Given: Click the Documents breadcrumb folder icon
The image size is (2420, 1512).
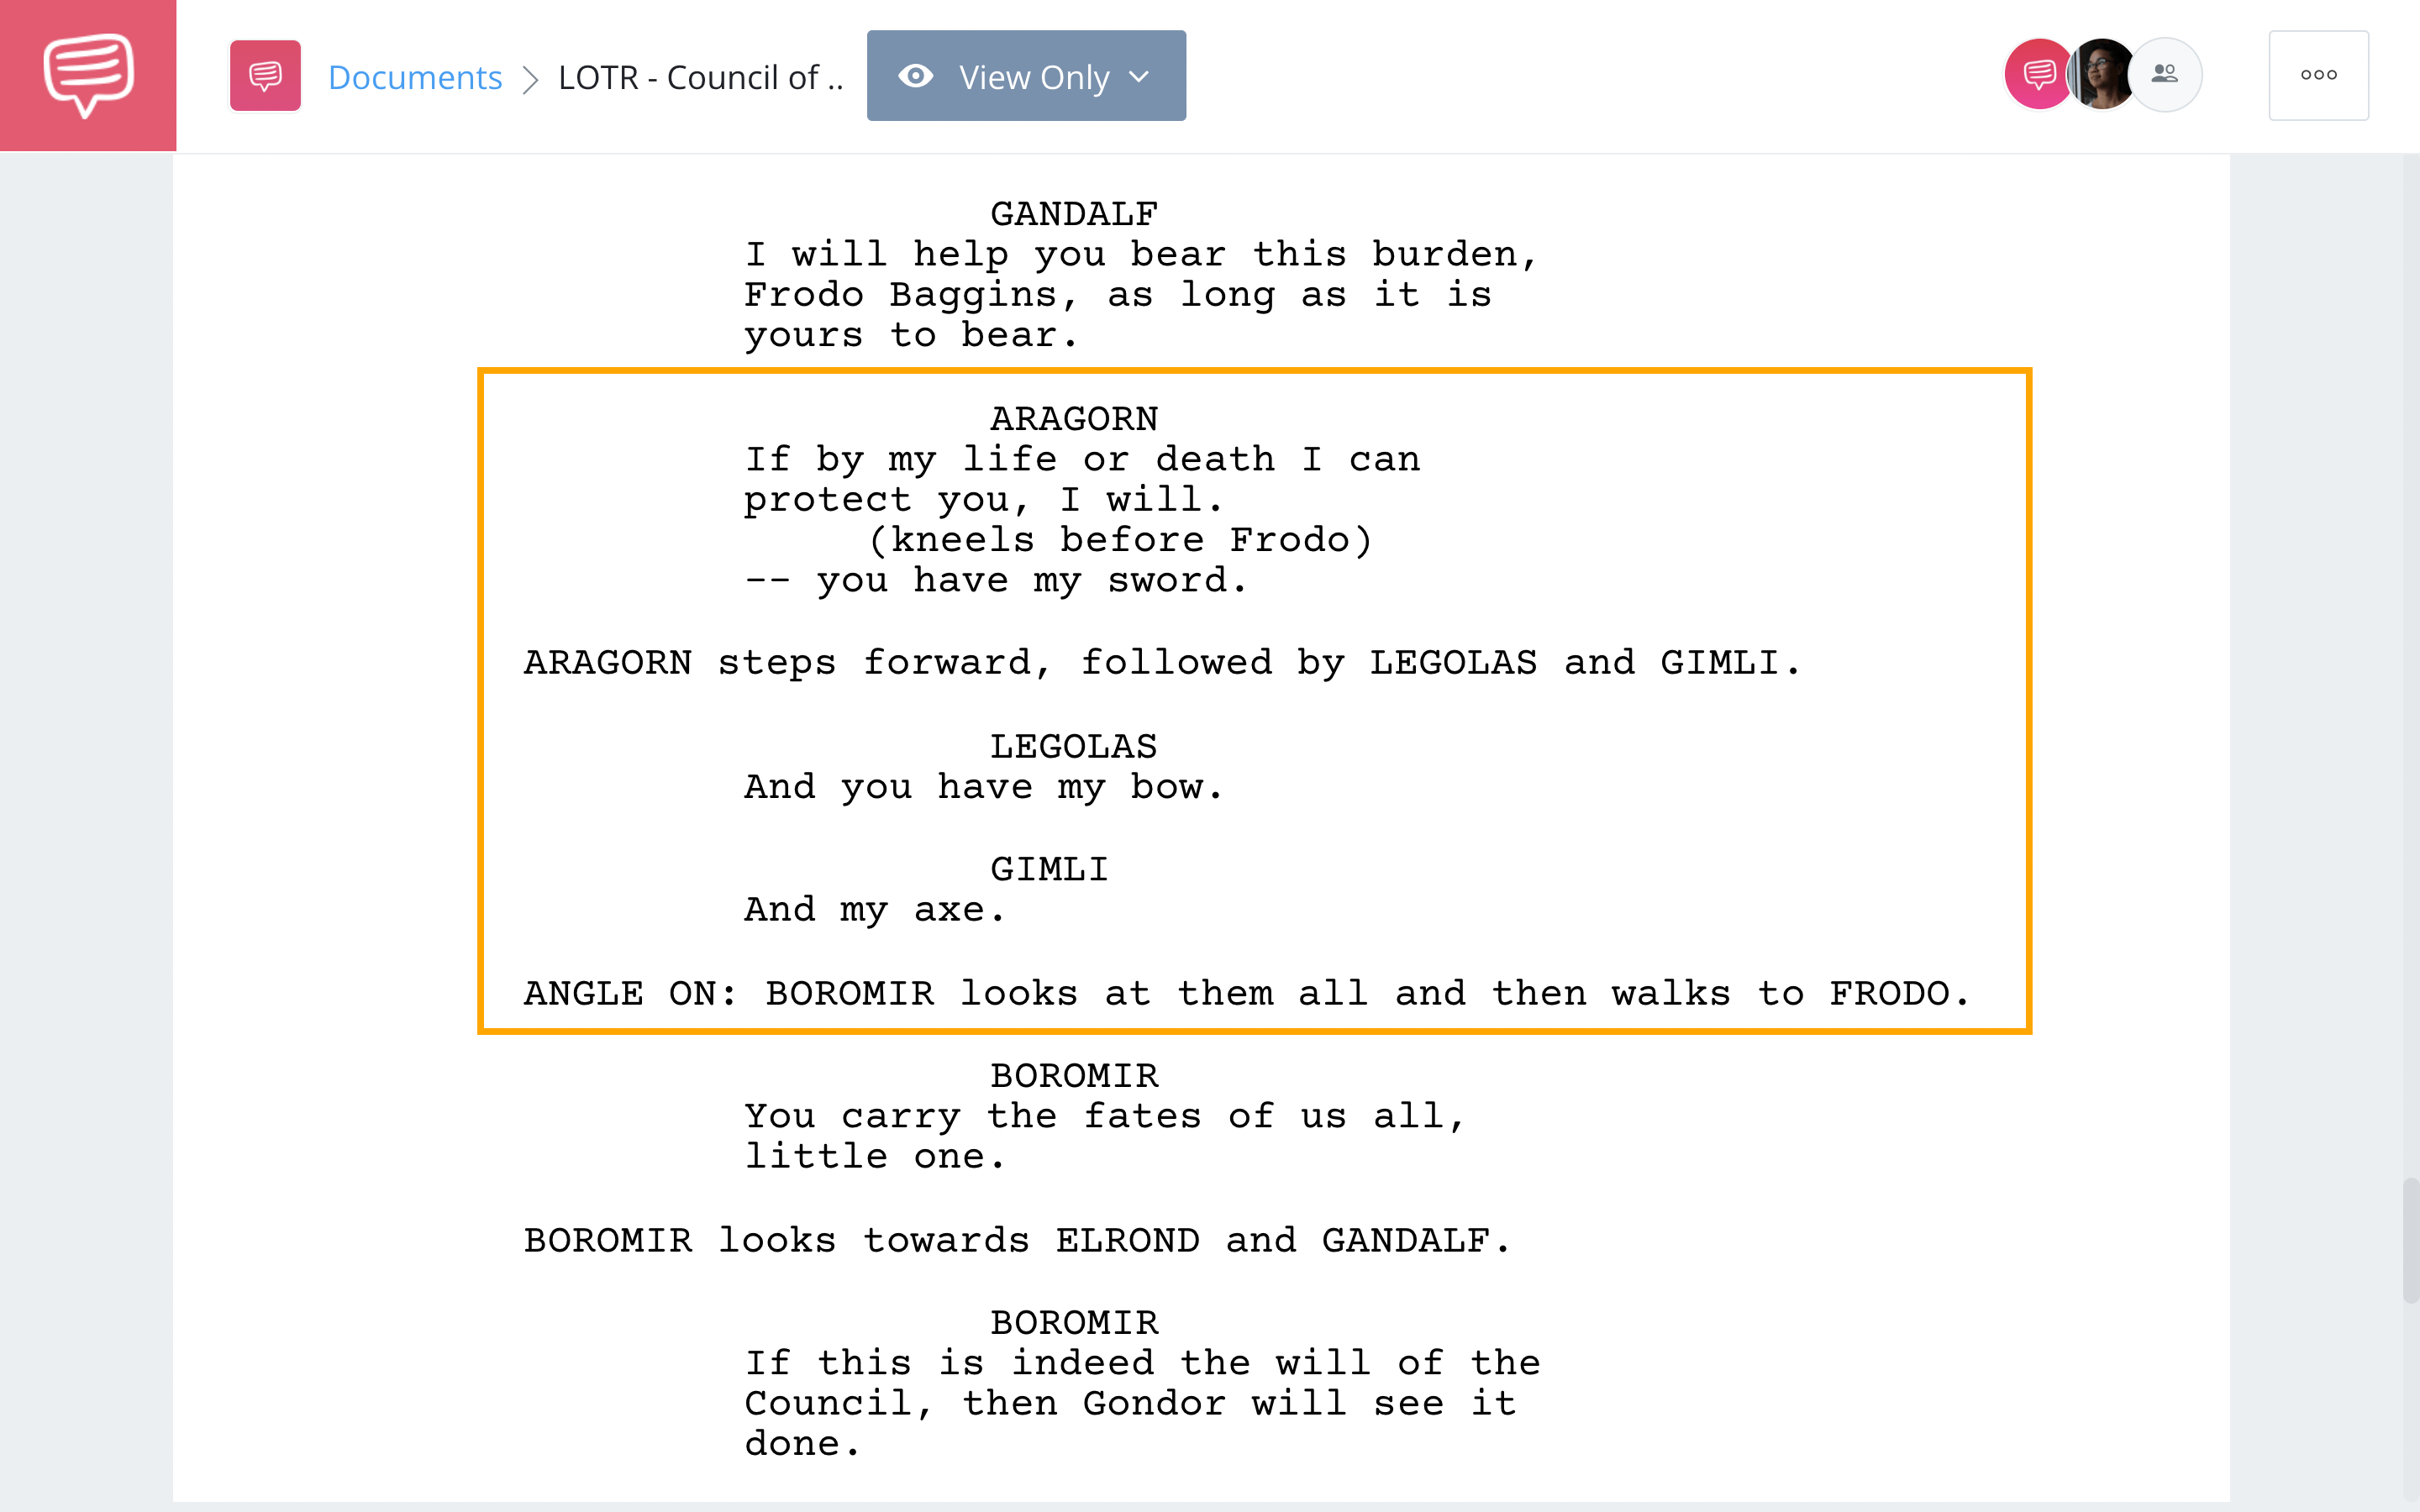Looking at the screenshot, I should pos(263,76).
